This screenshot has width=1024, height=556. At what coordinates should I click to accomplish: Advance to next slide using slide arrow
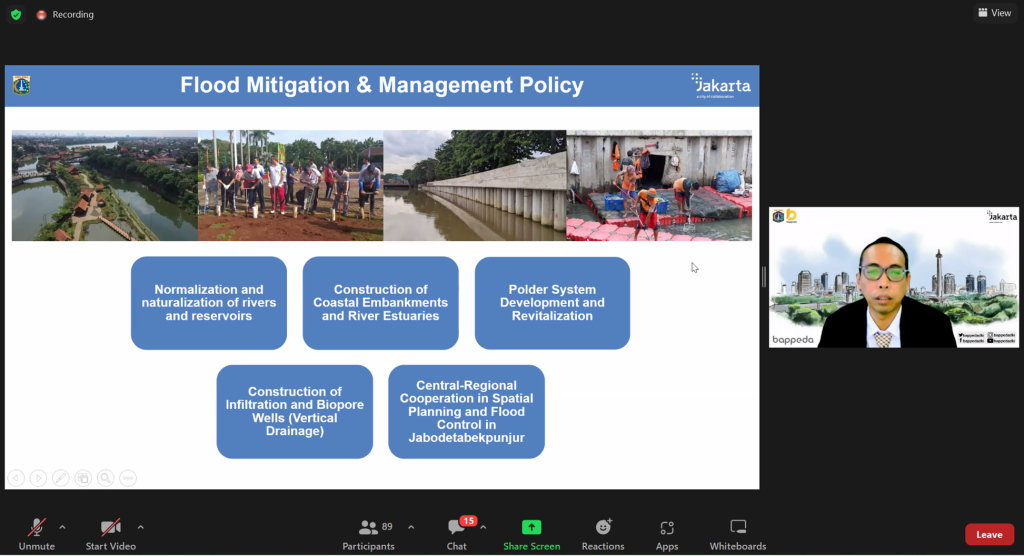pyautogui.click(x=38, y=478)
